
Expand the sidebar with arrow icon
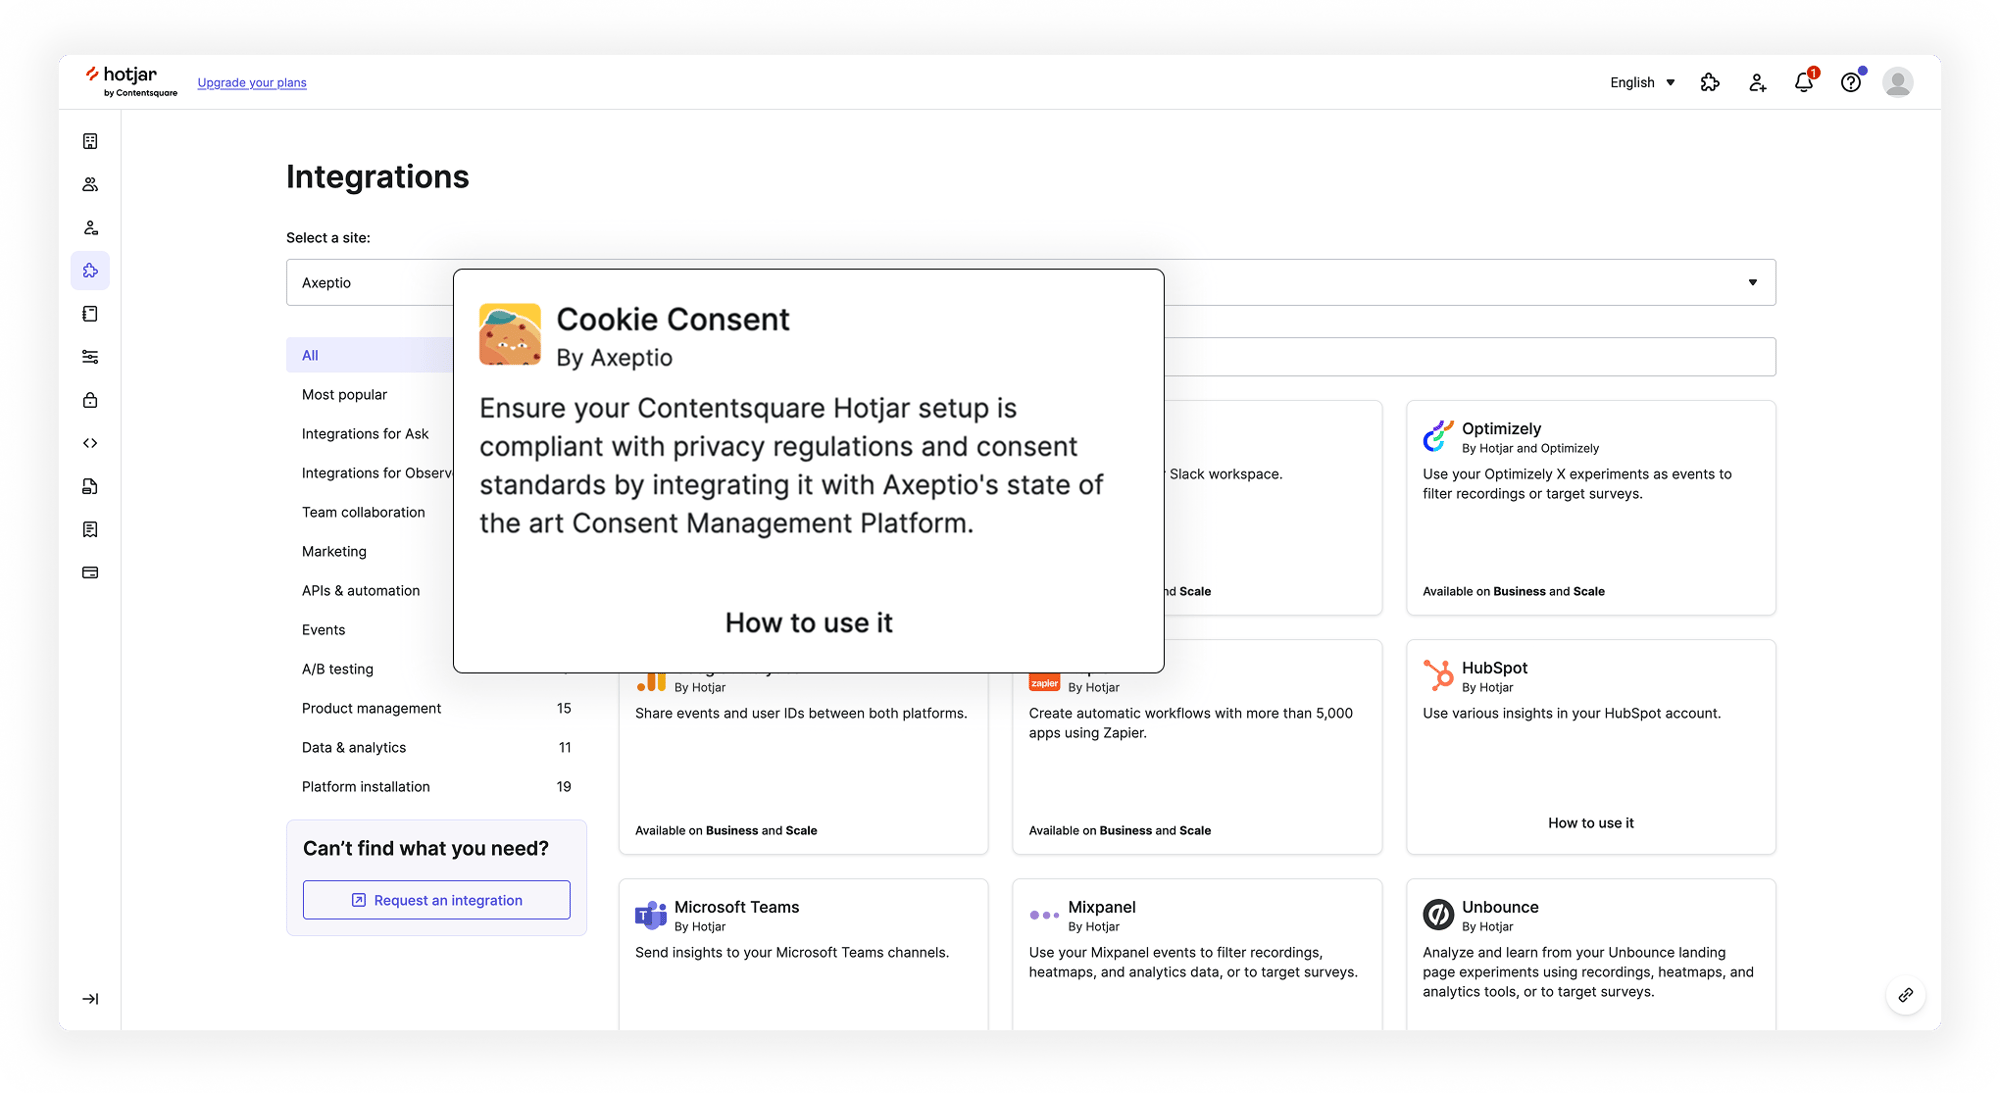(90, 999)
